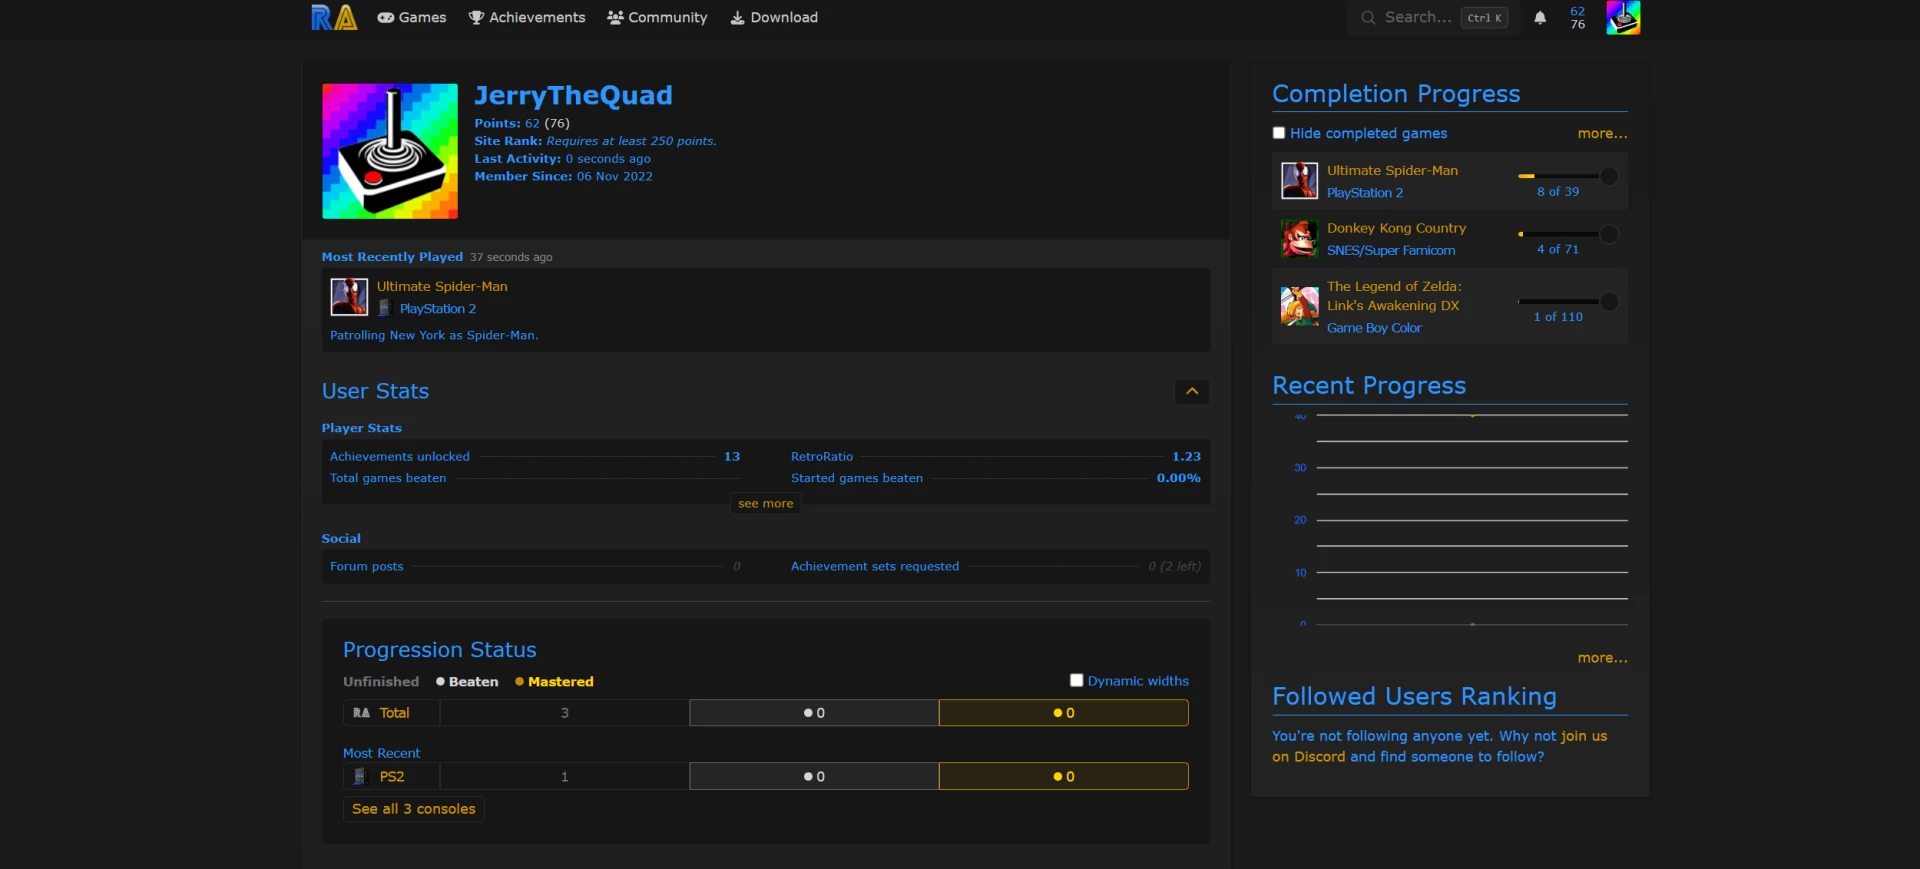Click Donkey Kong Country game icon

click(1299, 239)
